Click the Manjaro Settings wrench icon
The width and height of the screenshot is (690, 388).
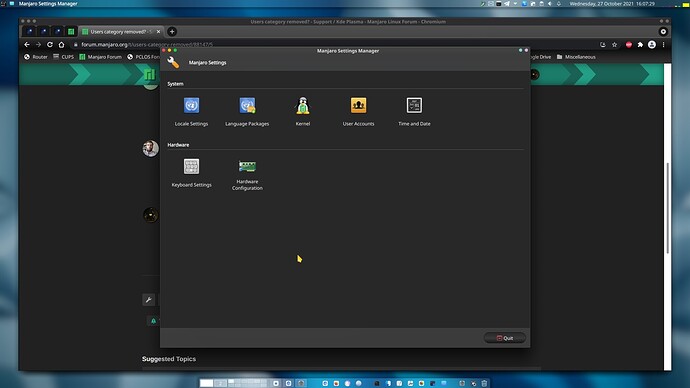173,62
